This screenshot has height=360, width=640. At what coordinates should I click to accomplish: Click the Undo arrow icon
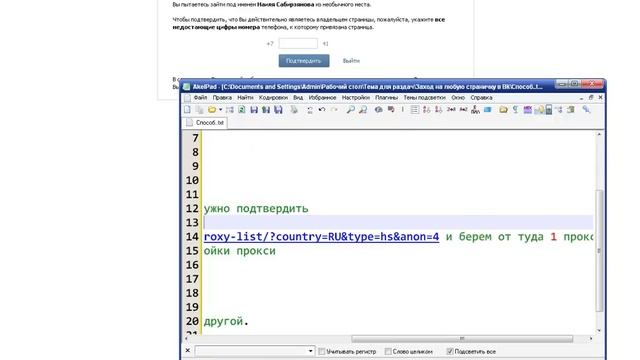pos(322,110)
